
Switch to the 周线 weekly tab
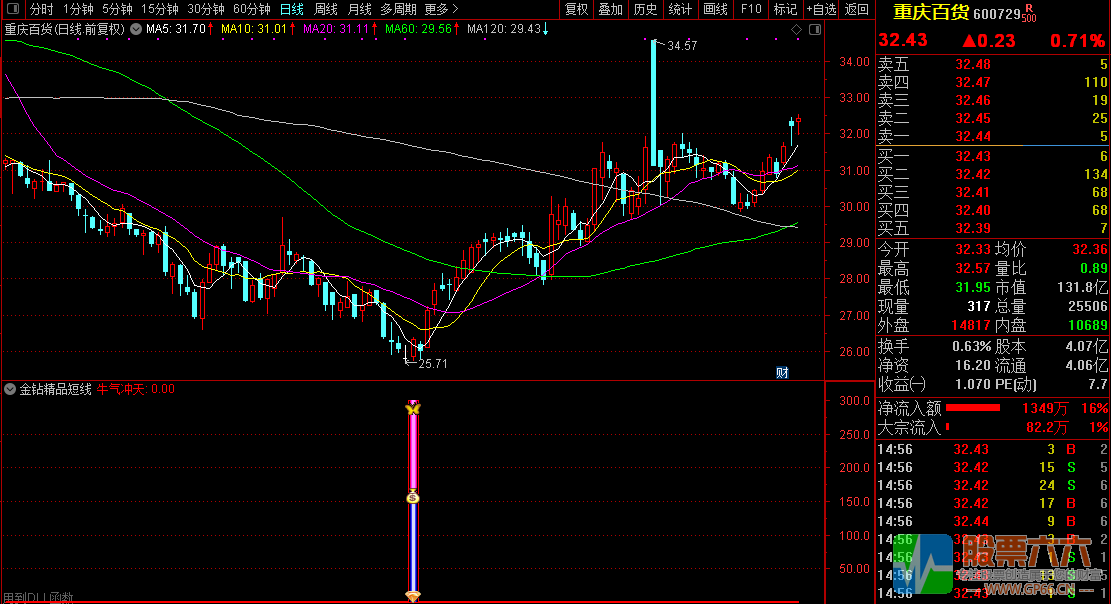click(x=326, y=9)
